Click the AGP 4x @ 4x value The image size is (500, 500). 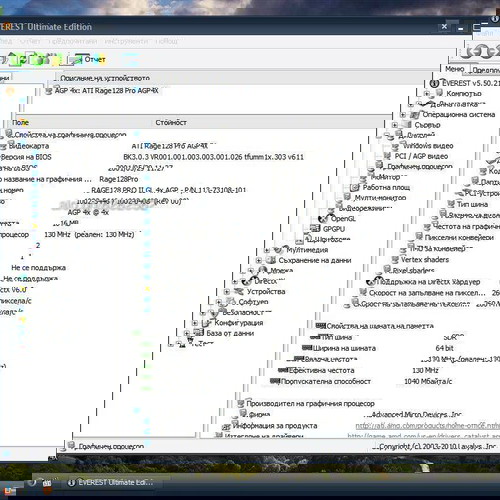coord(88,212)
